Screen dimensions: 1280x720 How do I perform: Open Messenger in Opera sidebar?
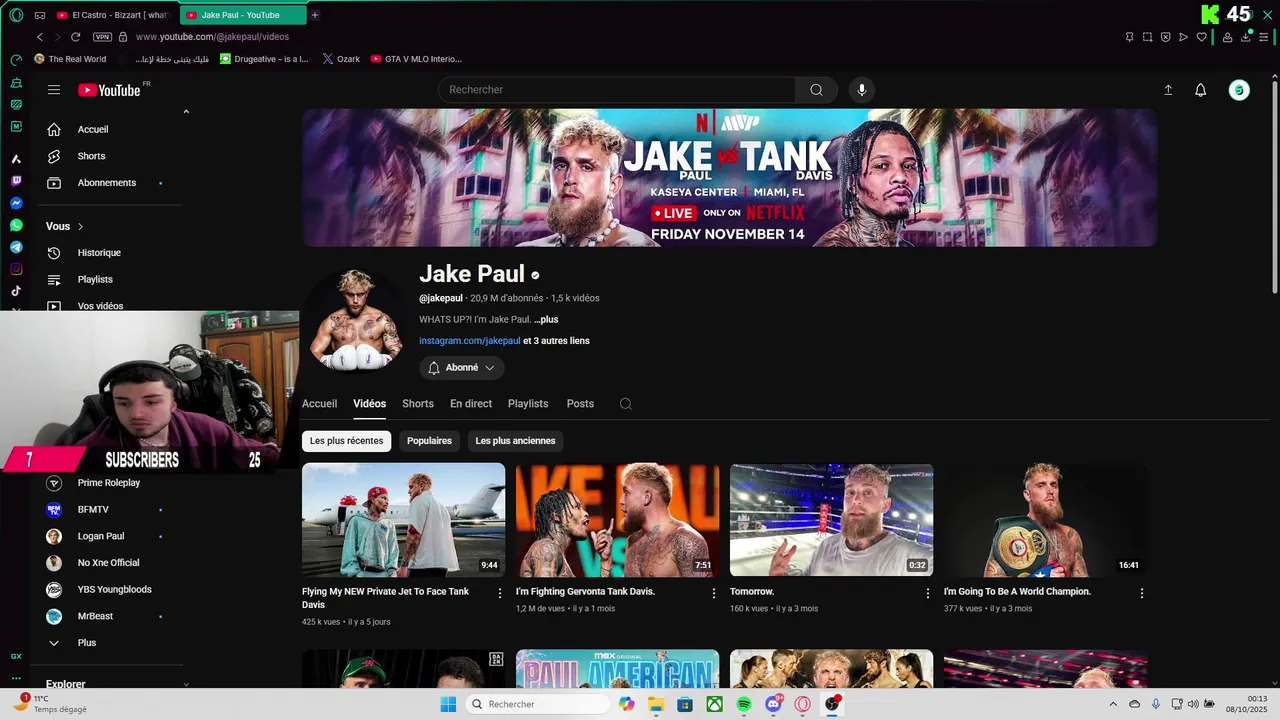16,203
